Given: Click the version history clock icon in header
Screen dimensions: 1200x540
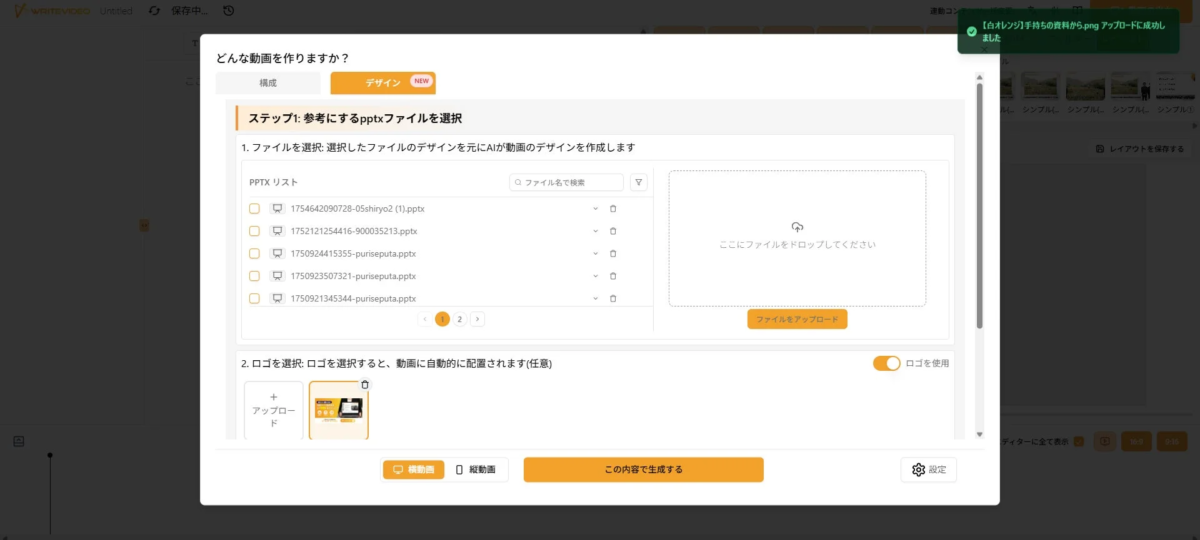Looking at the screenshot, I should [229, 11].
